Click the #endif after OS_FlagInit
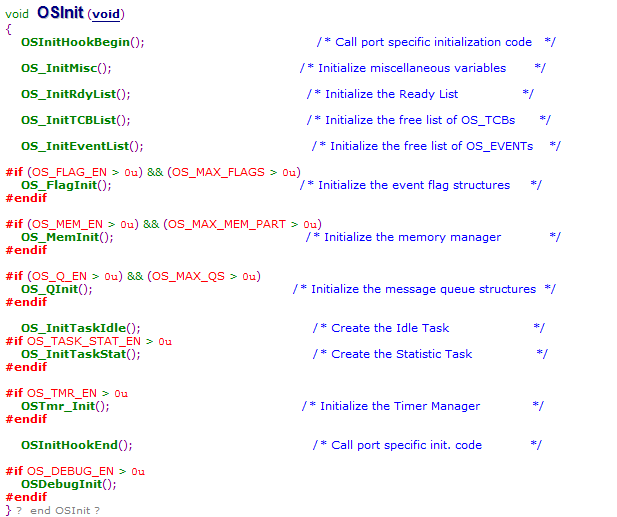 coord(26,198)
